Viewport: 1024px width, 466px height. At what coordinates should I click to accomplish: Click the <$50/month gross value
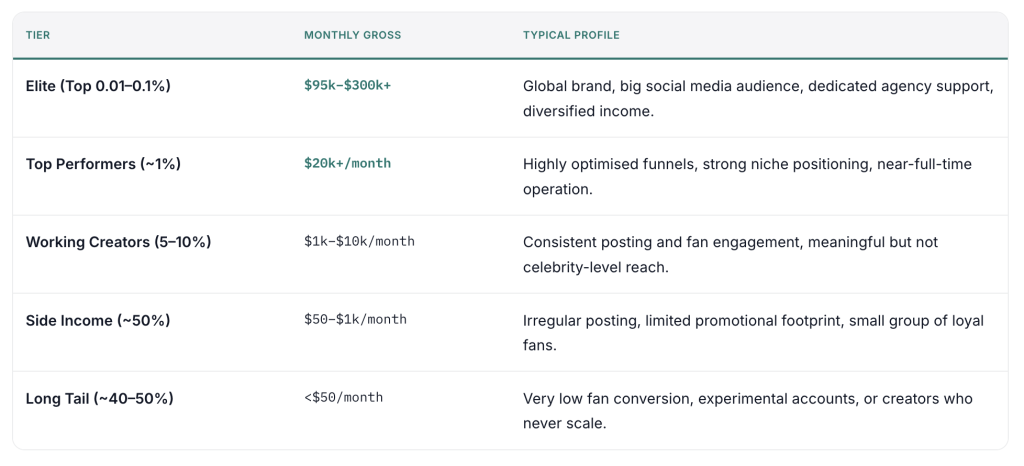coord(343,398)
